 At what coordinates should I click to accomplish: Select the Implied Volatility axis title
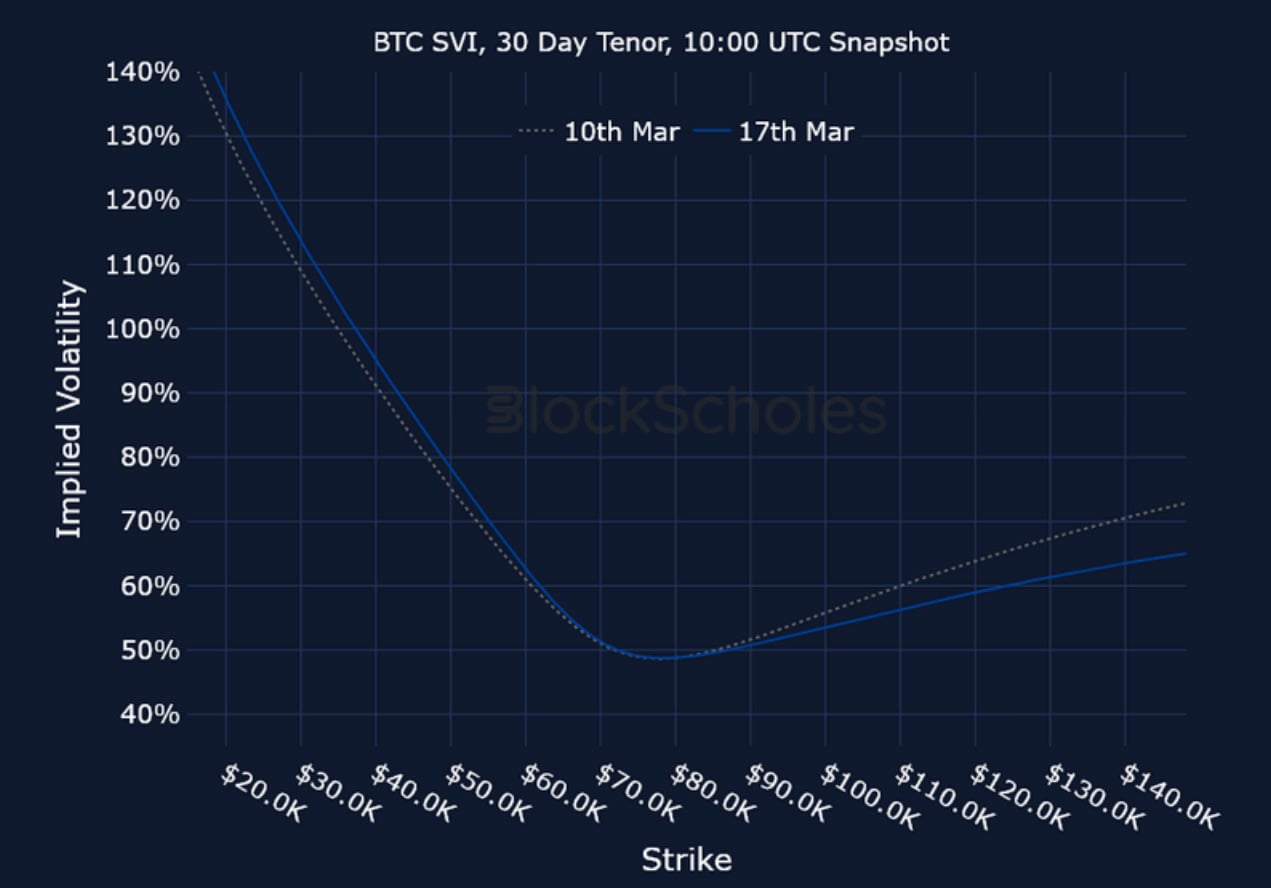pos(69,410)
